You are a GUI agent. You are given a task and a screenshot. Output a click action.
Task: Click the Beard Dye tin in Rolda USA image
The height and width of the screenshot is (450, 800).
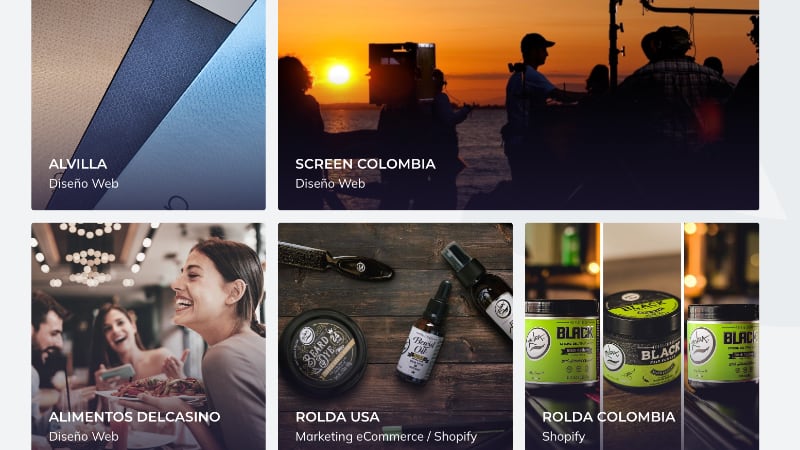tap(323, 351)
